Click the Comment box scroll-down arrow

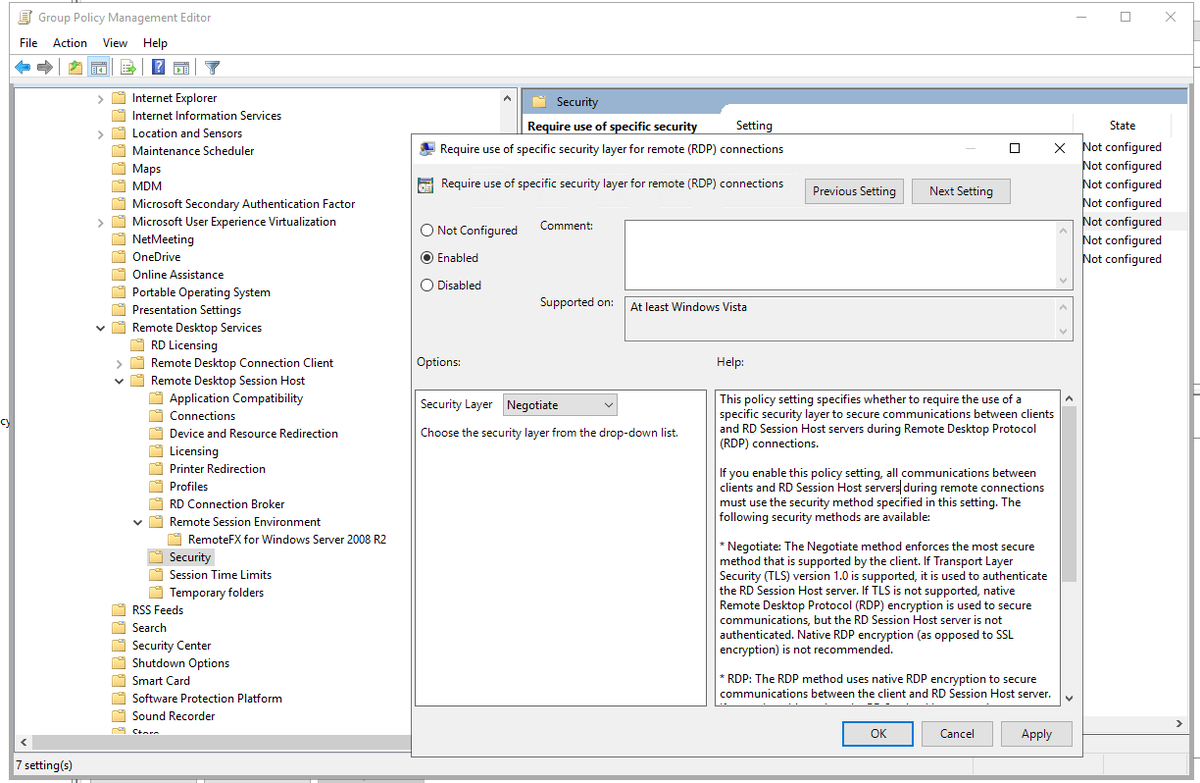(1063, 281)
